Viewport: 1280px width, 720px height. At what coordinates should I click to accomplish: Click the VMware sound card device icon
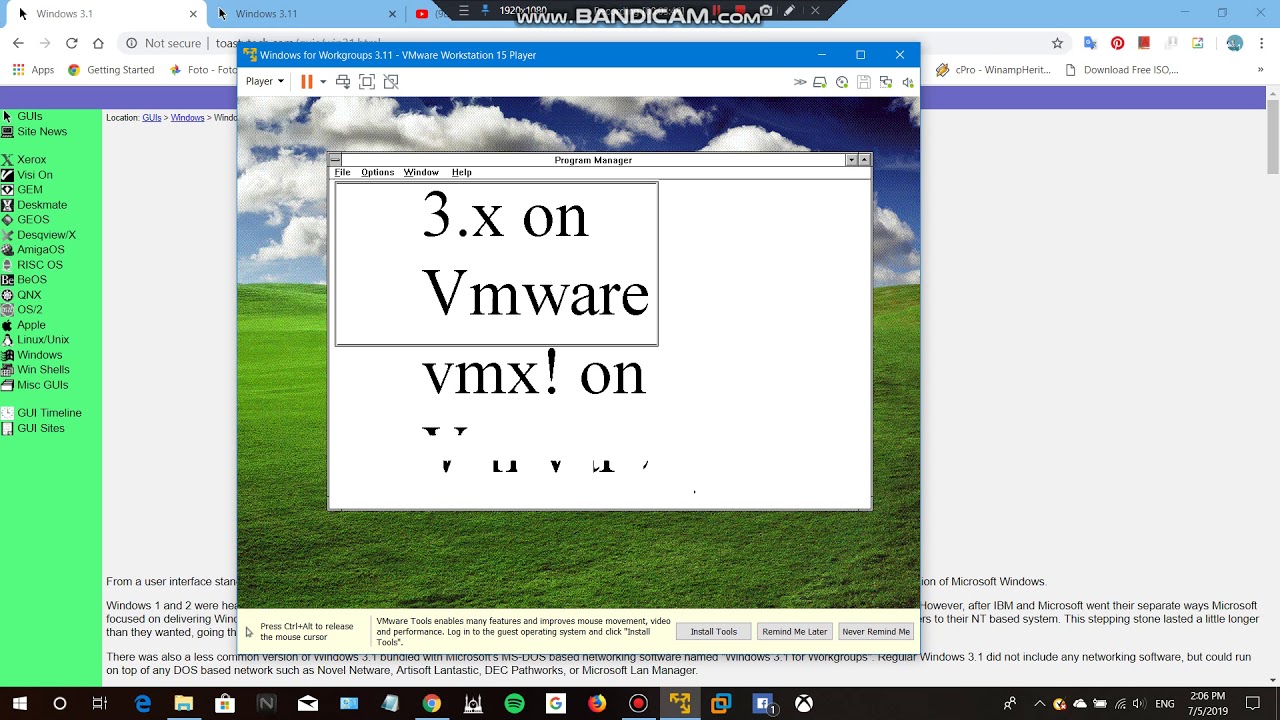coord(908,82)
